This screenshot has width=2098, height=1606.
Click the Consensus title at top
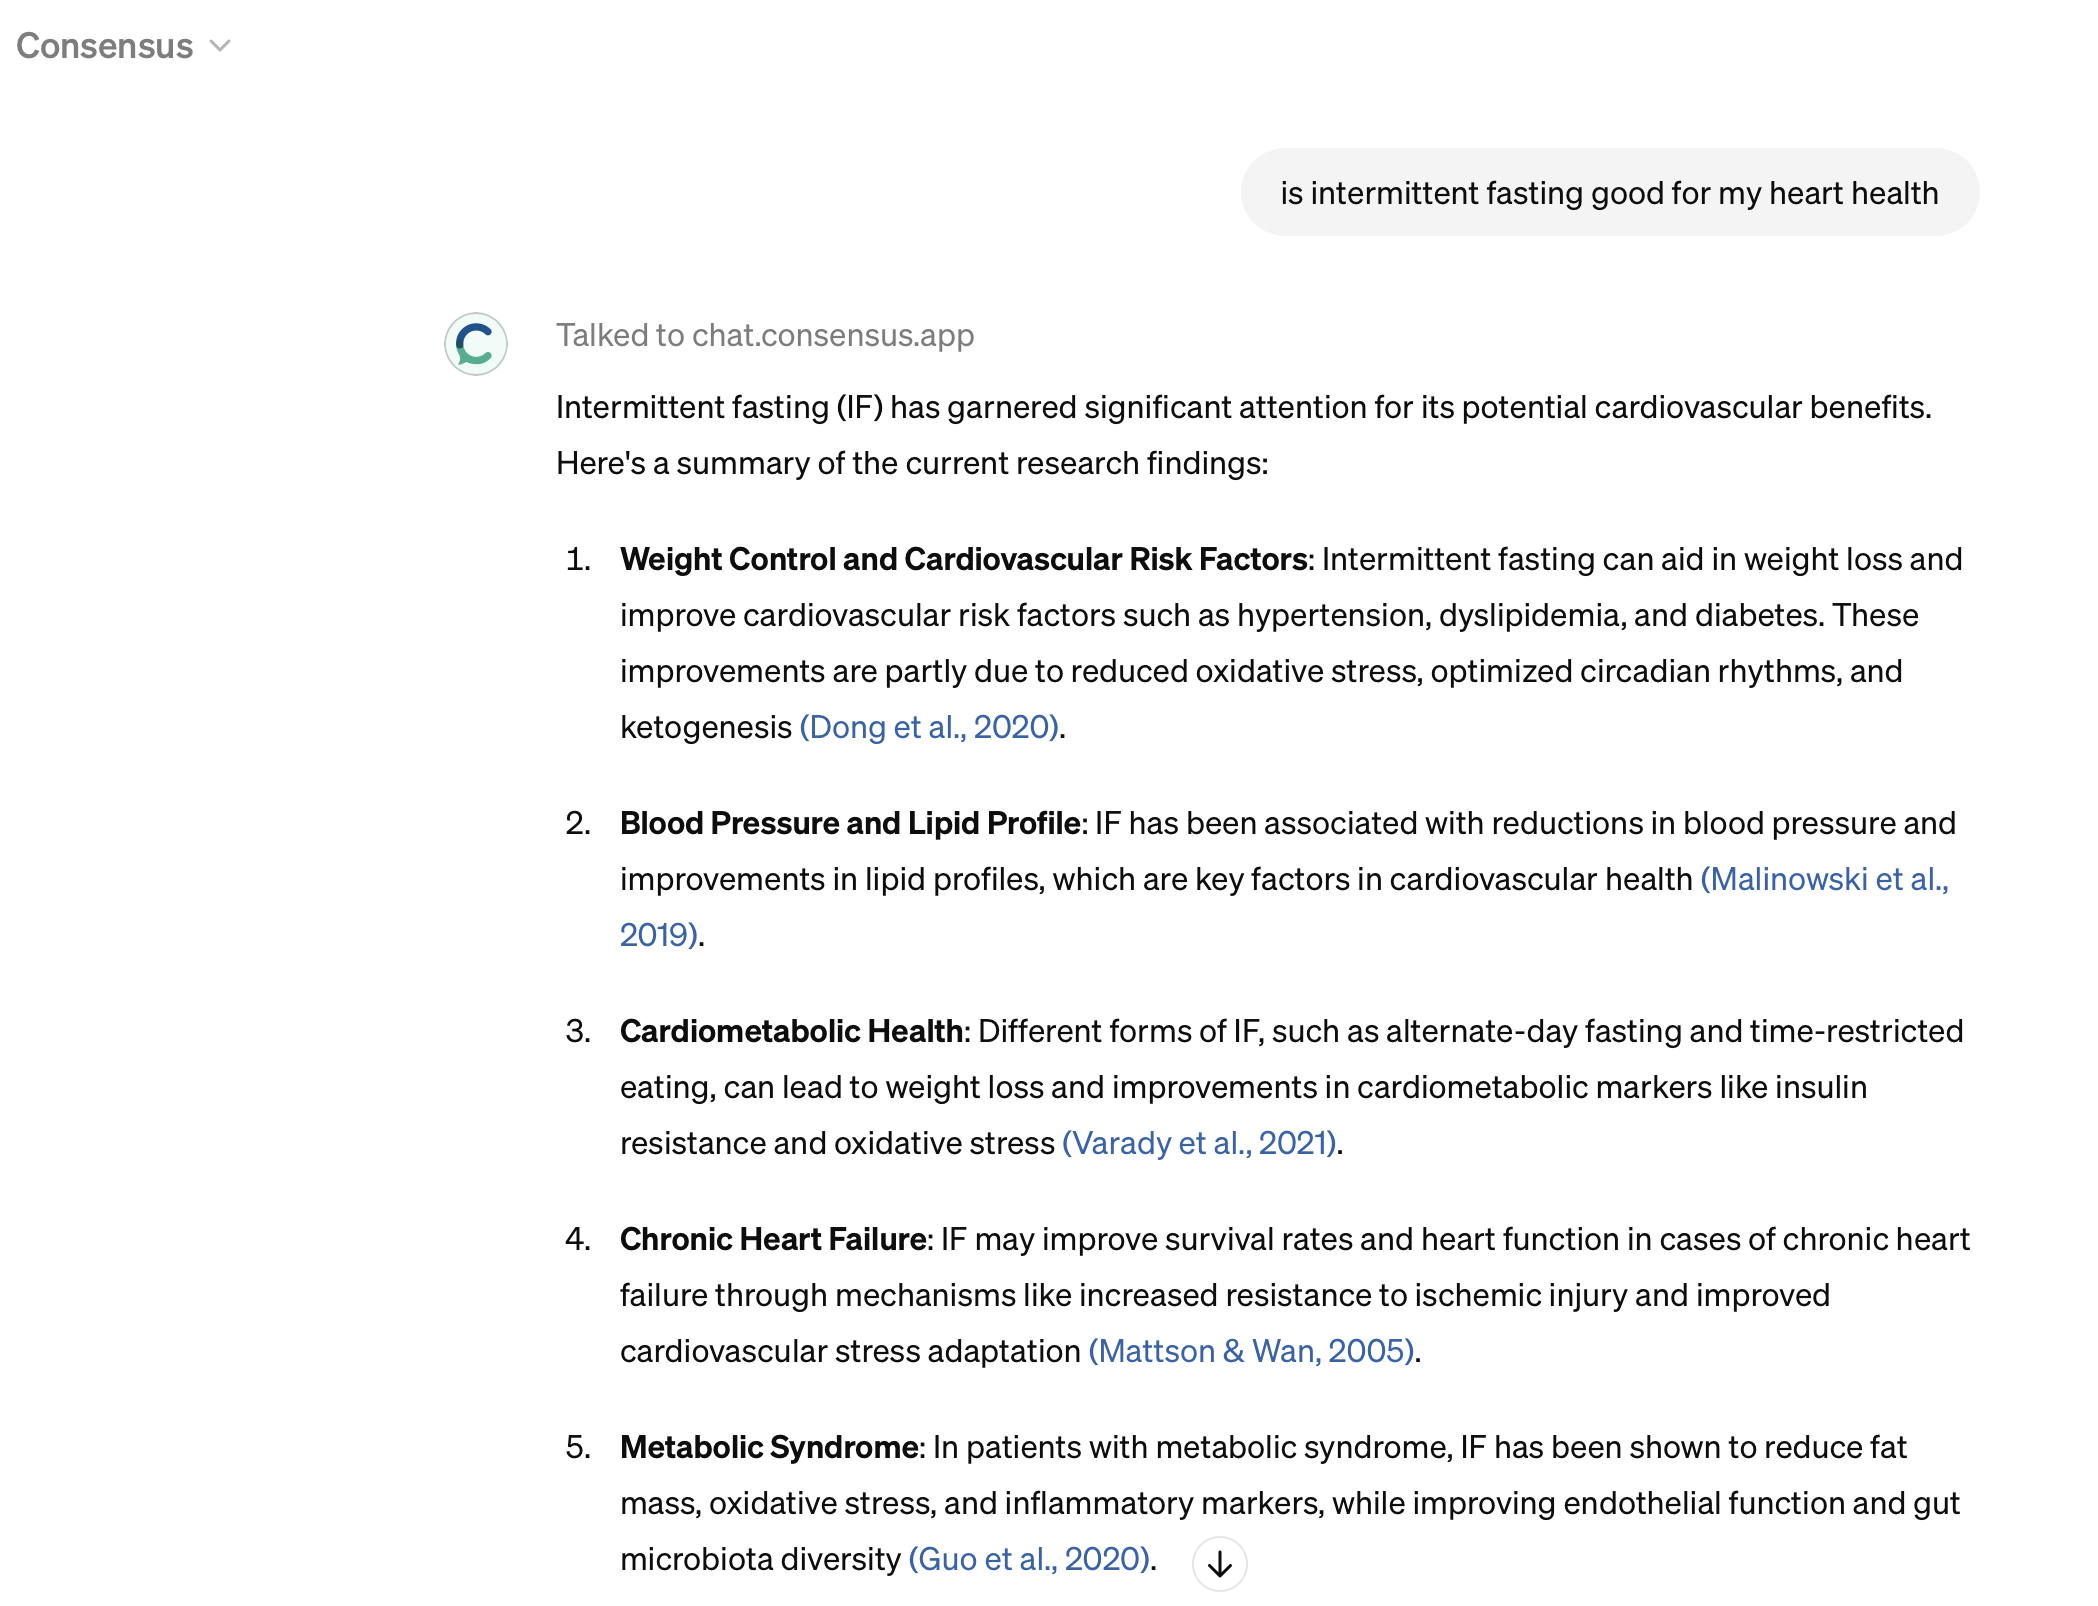[105, 46]
